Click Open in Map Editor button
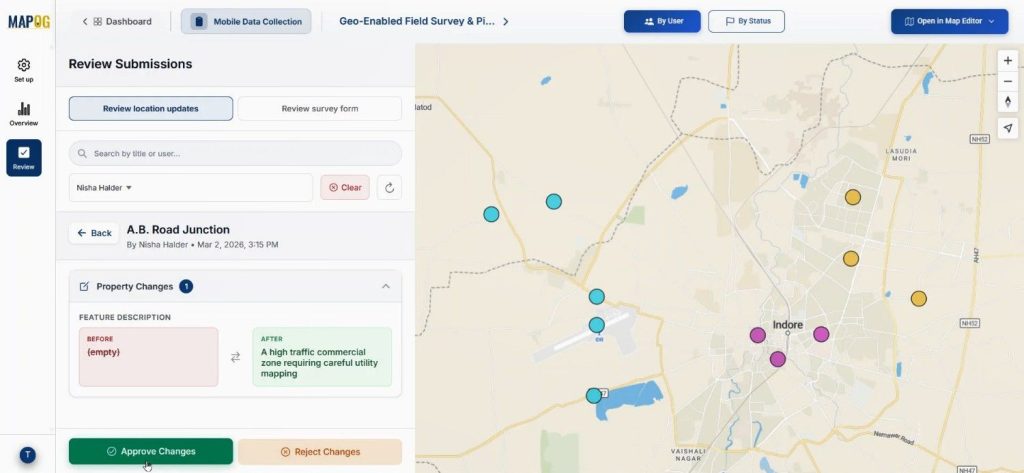This screenshot has height=473, width=1024. pos(950,22)
